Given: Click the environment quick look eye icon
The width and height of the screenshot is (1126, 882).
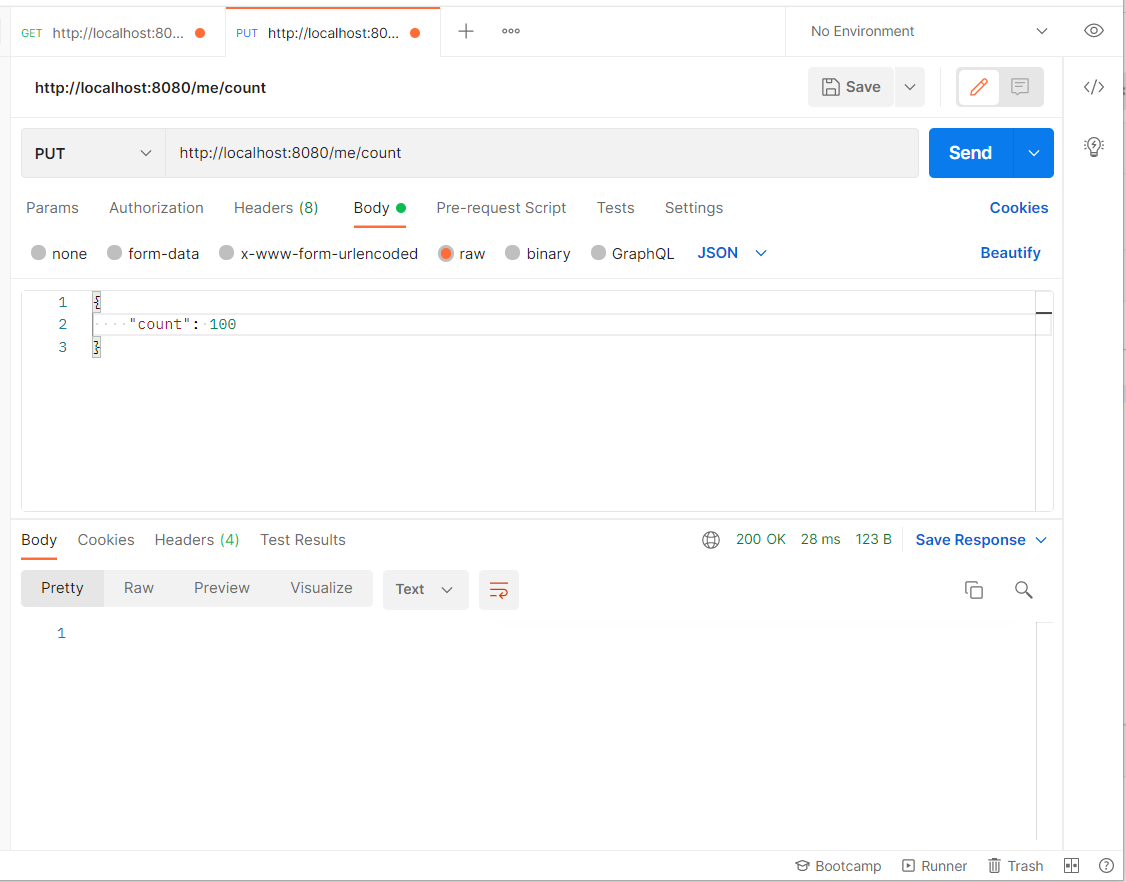Looking at the screenshot, I should pos(1094,31).
